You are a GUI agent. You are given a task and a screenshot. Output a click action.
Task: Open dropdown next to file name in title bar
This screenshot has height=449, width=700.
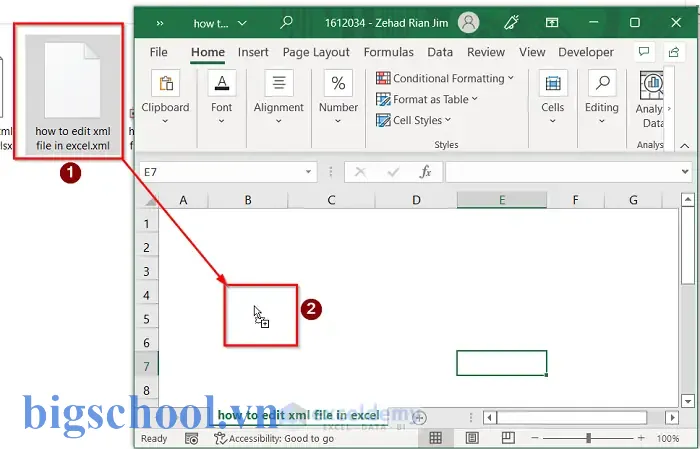coord(242,23)
